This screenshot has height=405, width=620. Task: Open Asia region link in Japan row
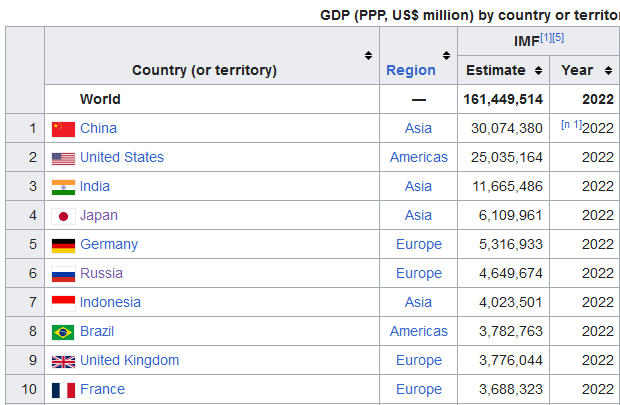click(x=418, y=215)
